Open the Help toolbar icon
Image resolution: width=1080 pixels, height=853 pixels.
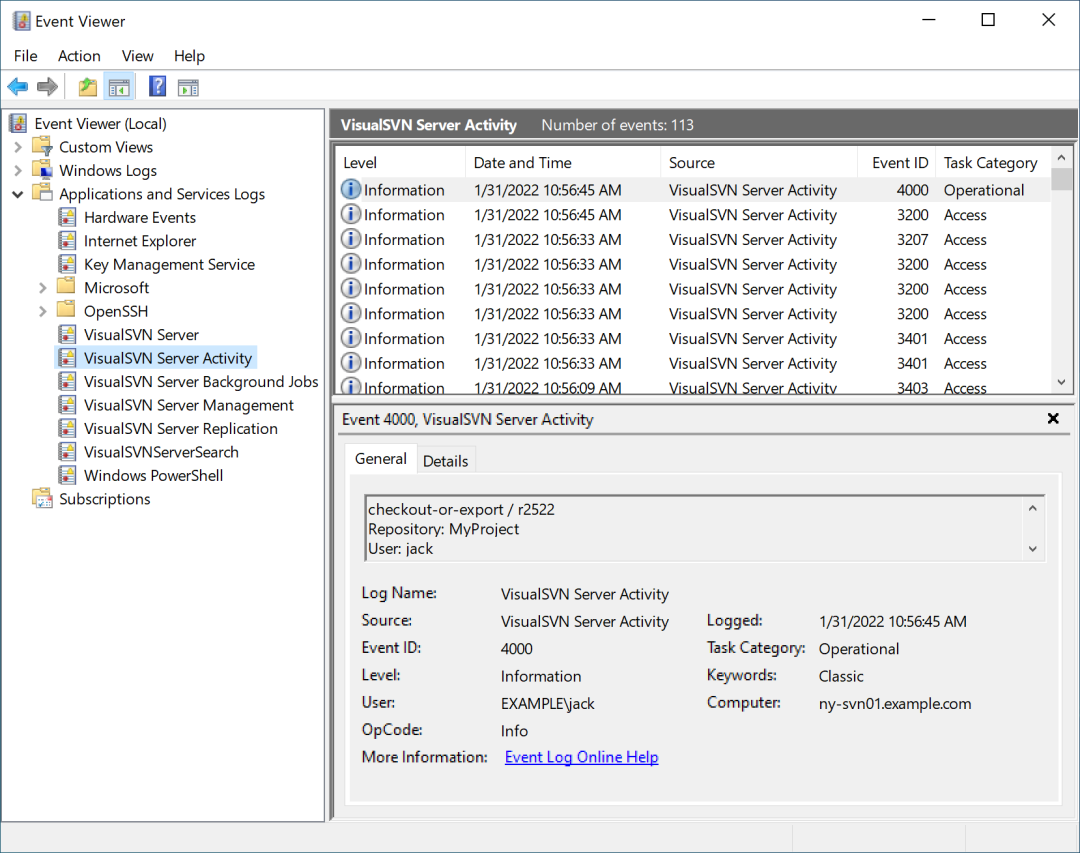158,87
